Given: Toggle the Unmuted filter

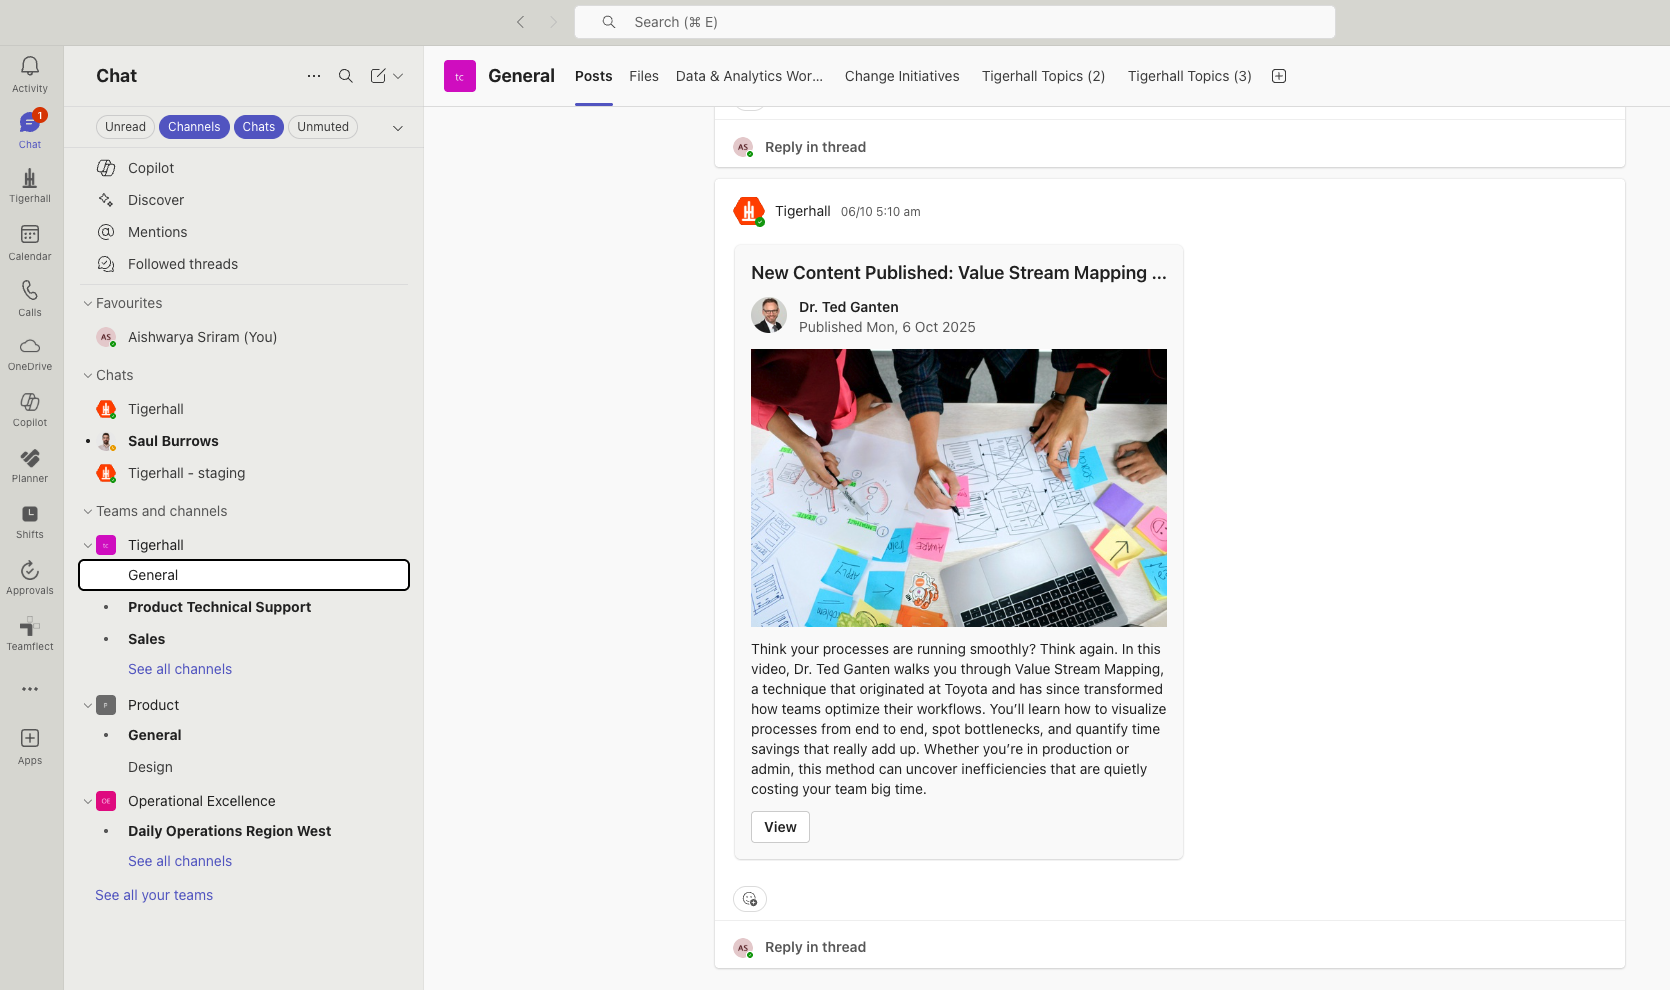Looking at the screenshot, I should pos(323,127).
